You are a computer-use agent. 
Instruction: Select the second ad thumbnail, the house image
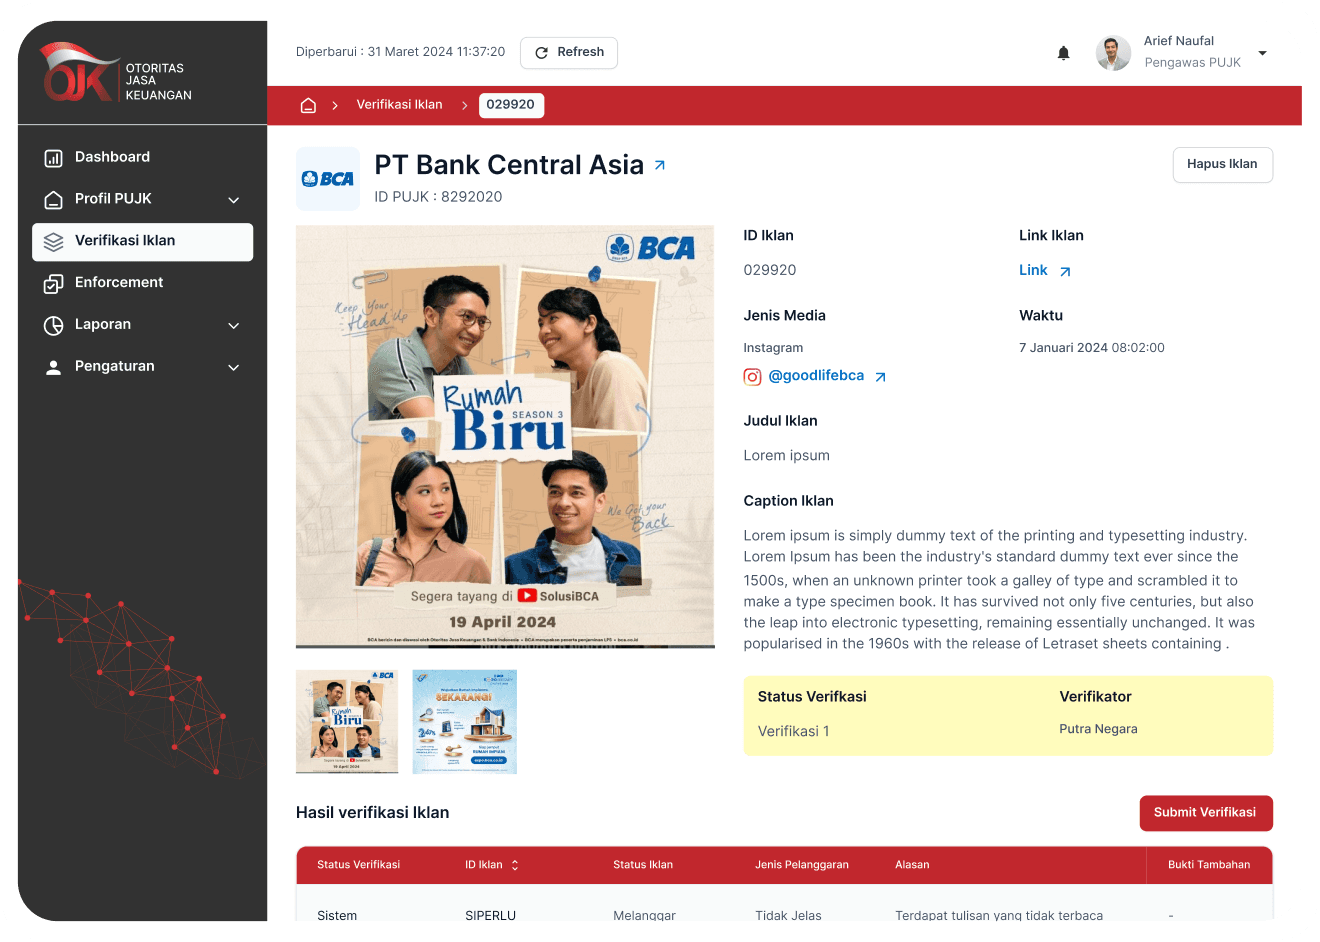click(x=465, y=721)
